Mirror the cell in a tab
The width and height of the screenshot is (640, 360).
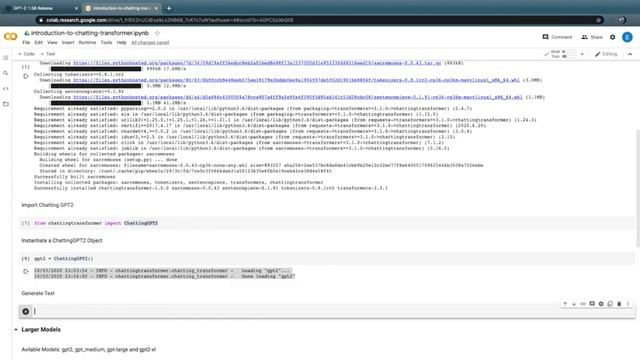(610, 304)
